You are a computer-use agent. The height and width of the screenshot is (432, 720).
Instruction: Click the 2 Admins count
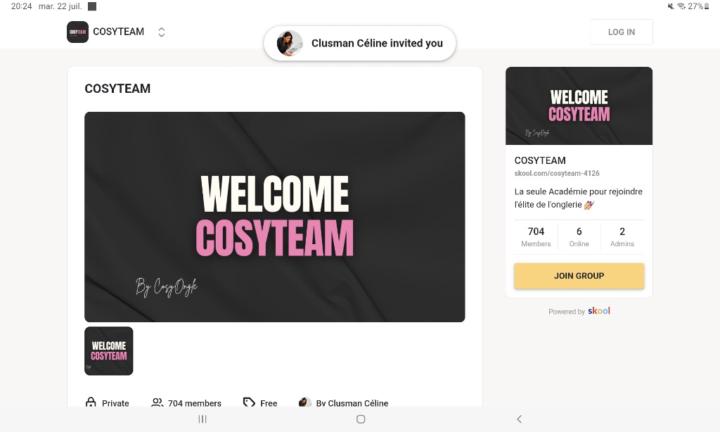(622, 236)
